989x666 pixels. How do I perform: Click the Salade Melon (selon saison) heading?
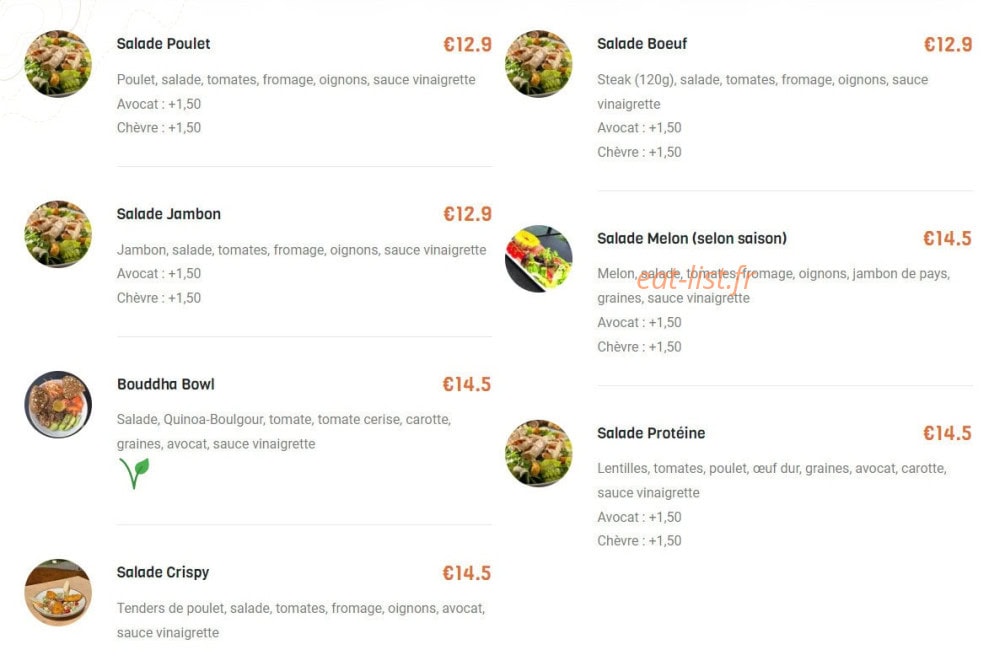point(692,238)
